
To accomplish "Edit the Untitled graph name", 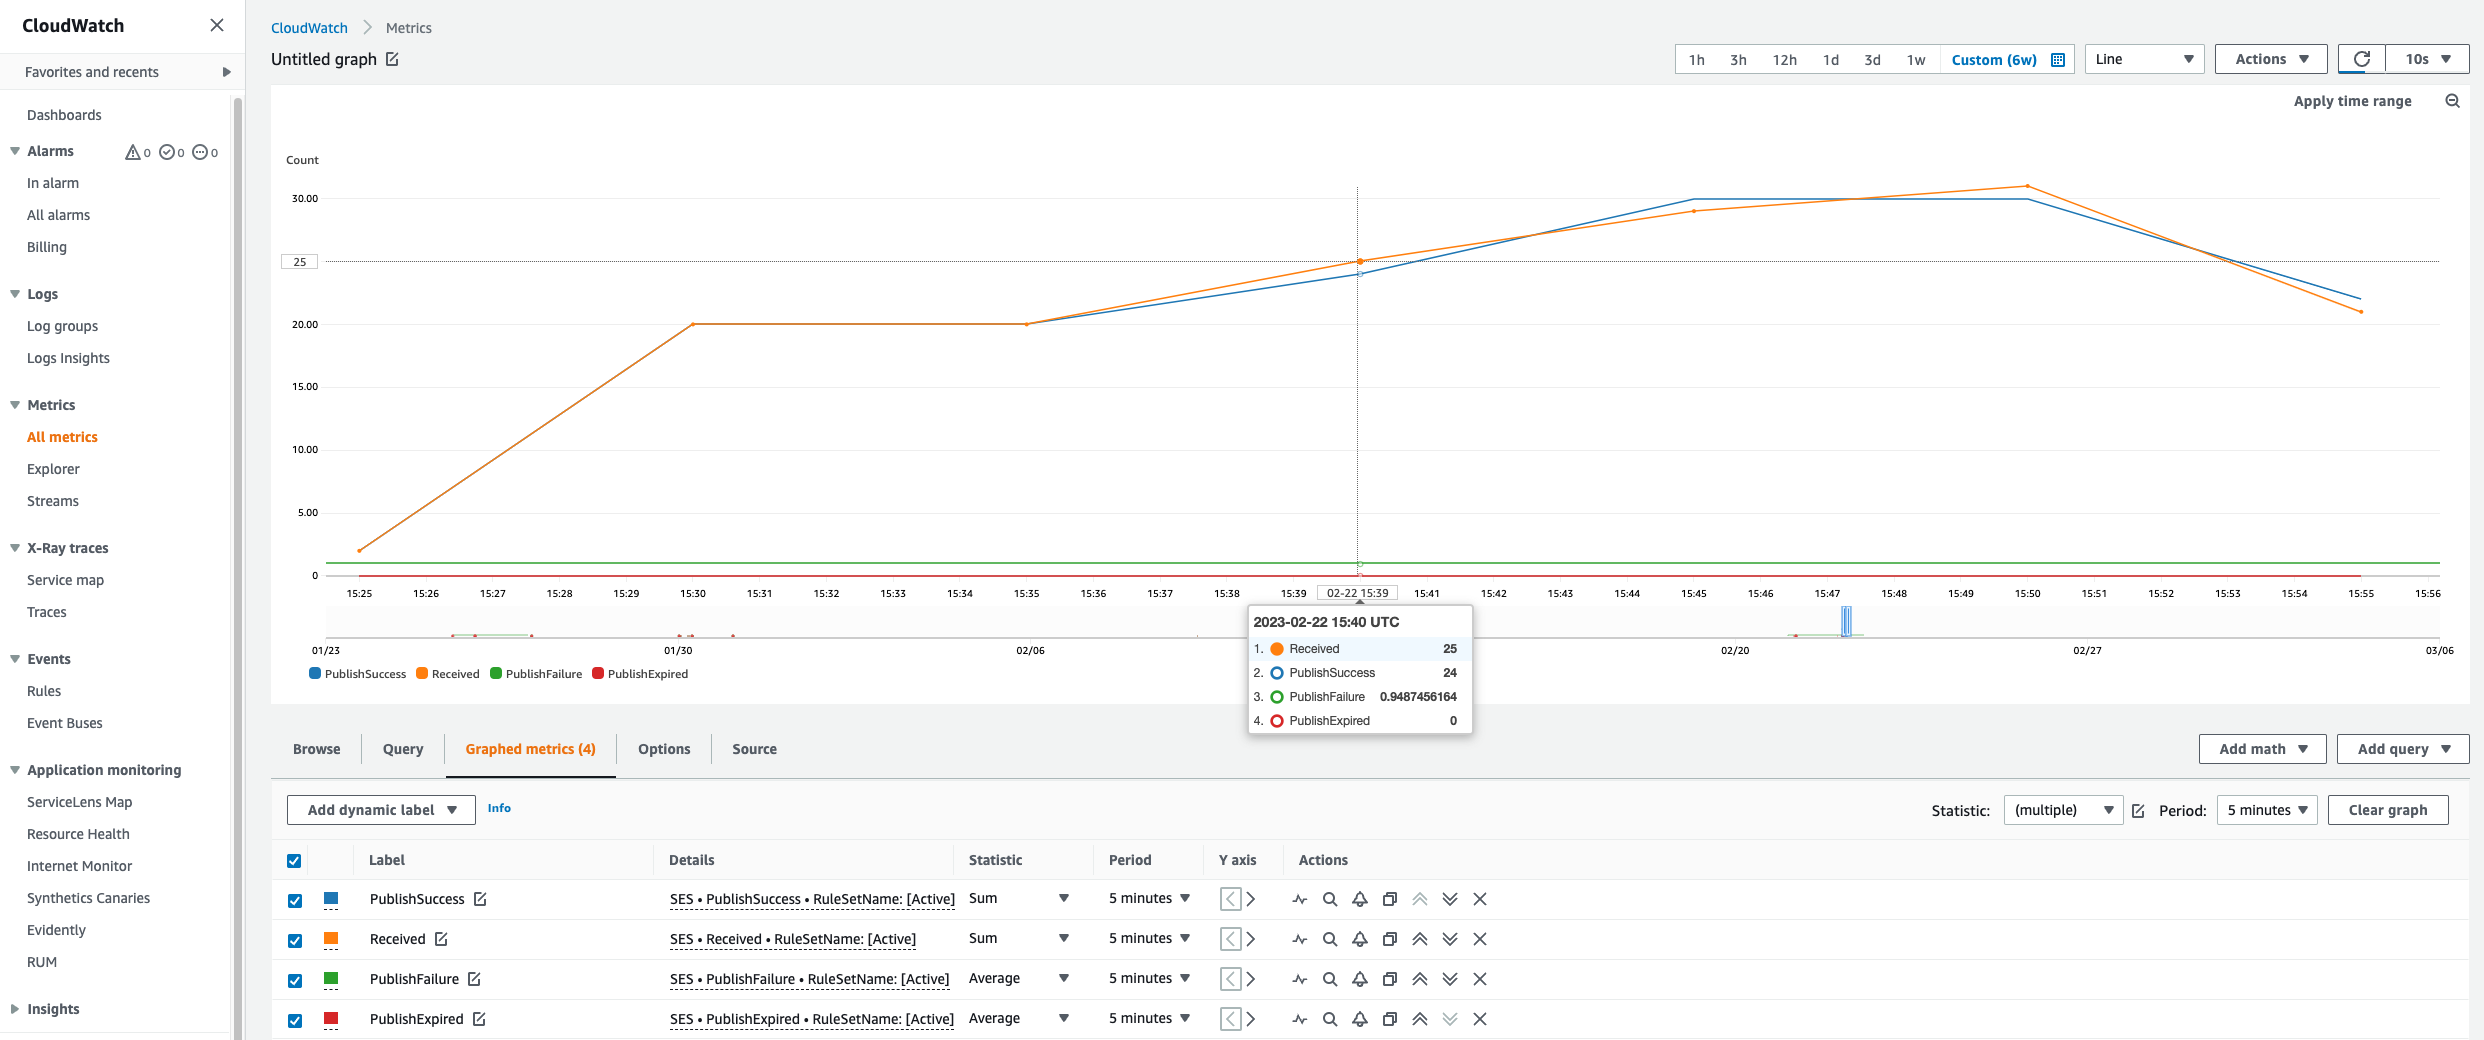I will pyautogui.click(x=391, y=59).
